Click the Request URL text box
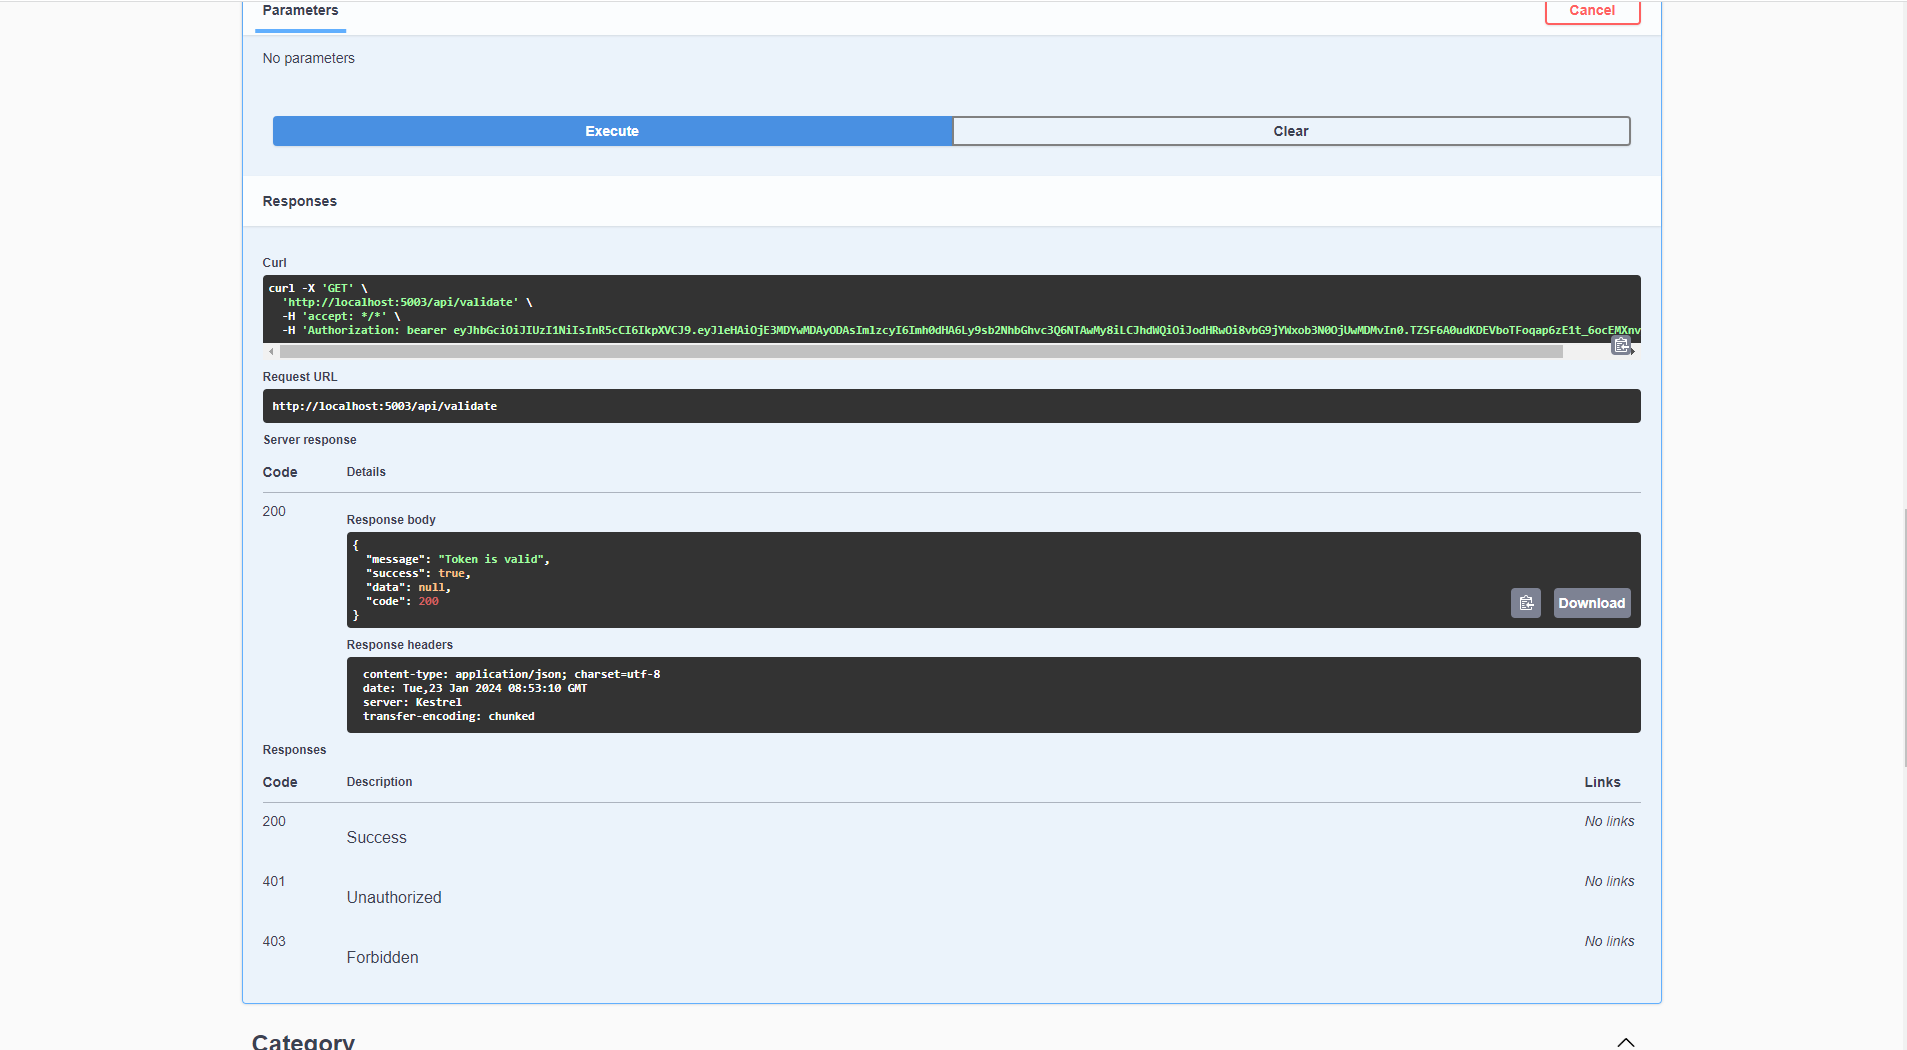The width and height of the screenshot is (1907, 1050). click(951, 406)
